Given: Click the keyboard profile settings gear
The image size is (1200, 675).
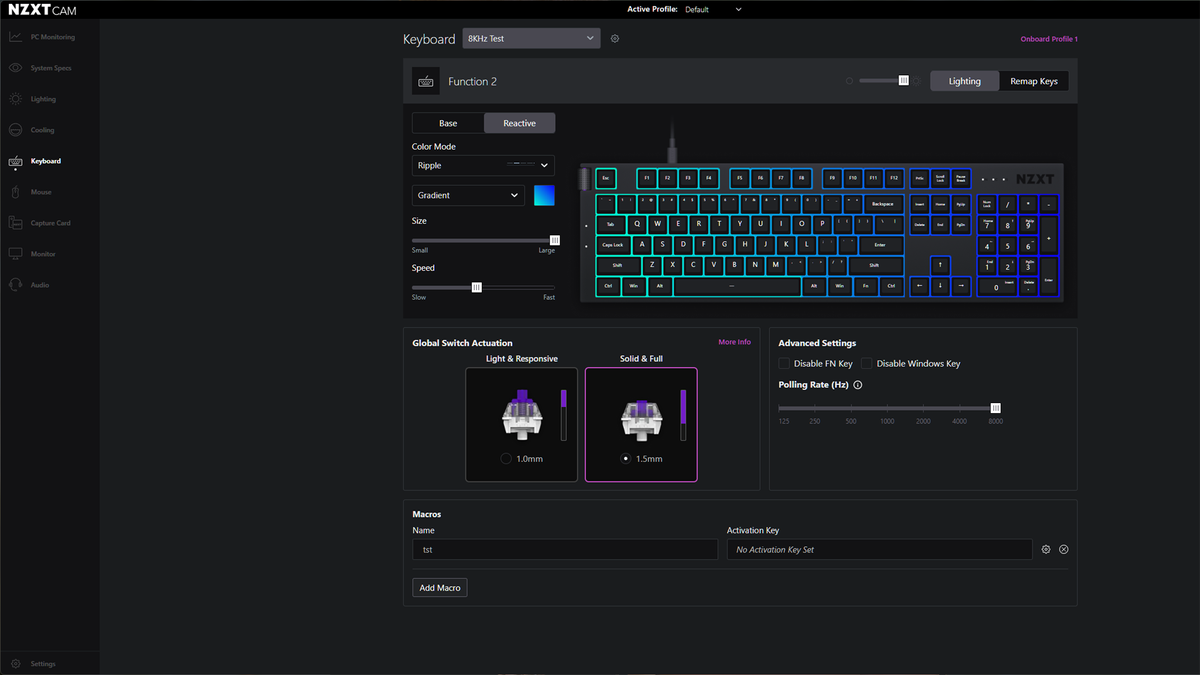Looking at the screenshot, I should point(615,39).
